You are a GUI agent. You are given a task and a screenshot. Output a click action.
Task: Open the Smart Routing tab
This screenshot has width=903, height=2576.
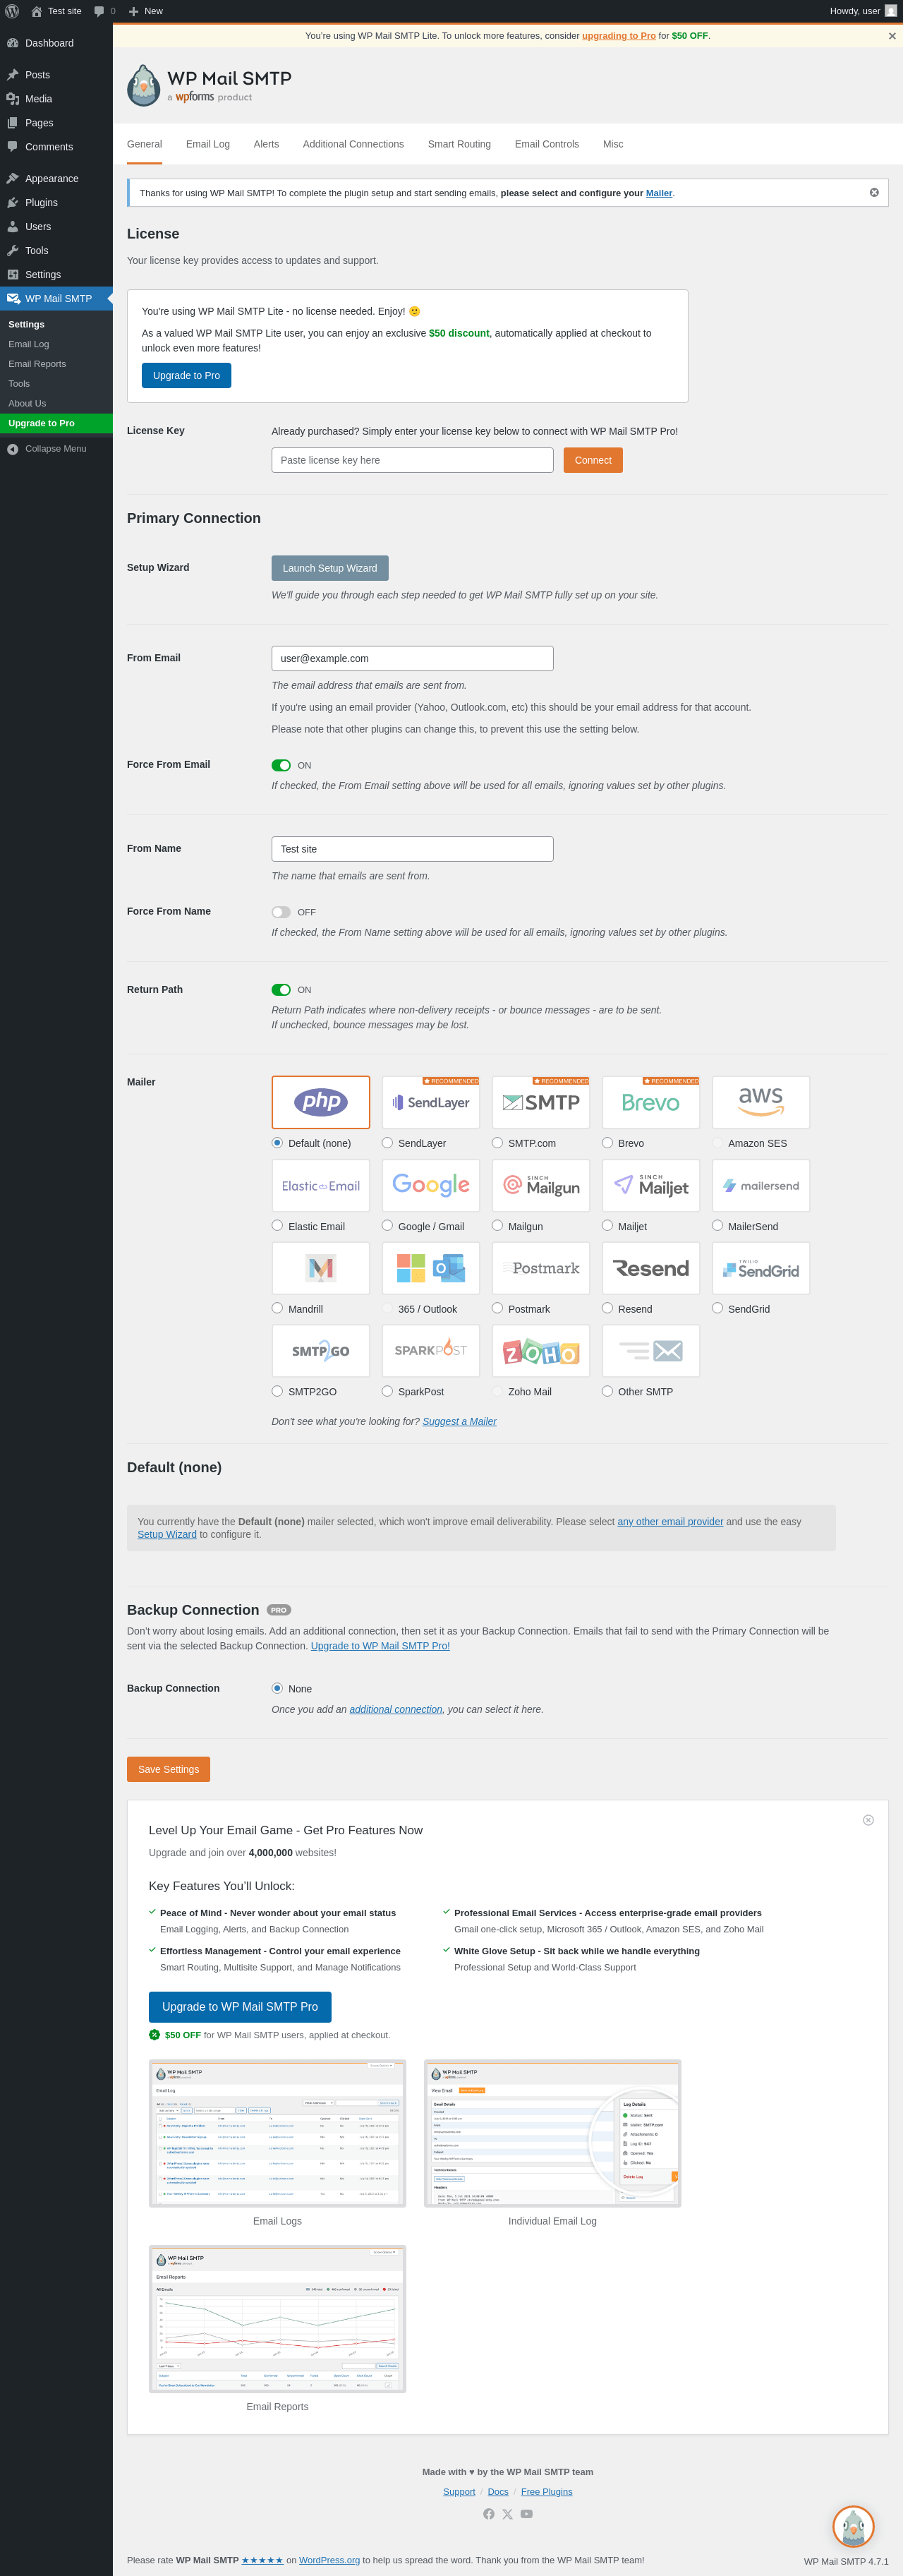point(459,144)
